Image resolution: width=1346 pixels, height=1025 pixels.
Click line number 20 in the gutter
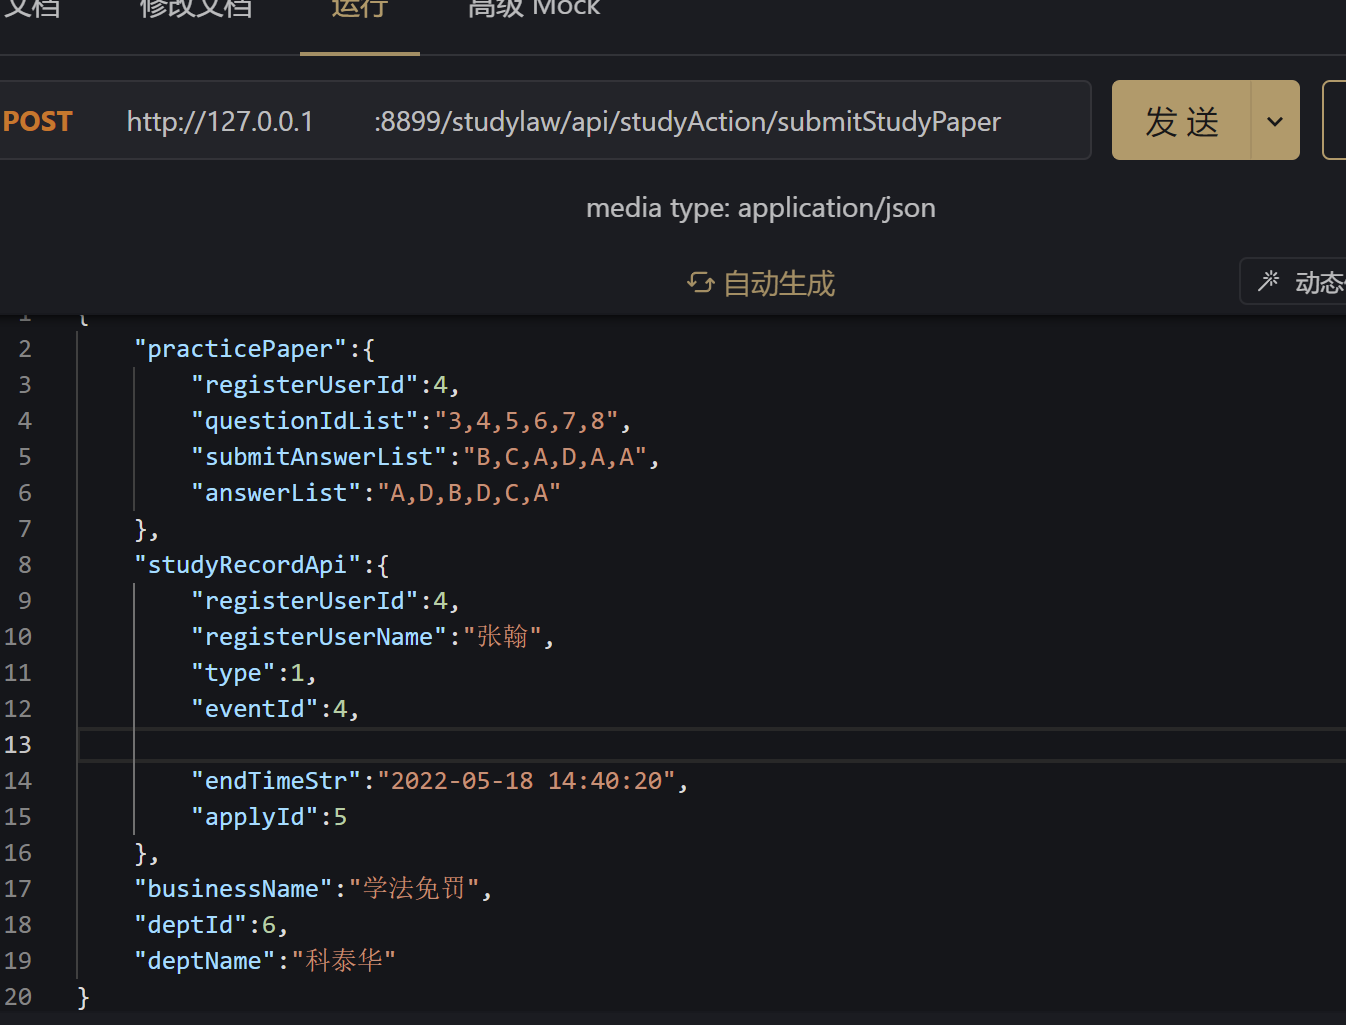point(18,997)
